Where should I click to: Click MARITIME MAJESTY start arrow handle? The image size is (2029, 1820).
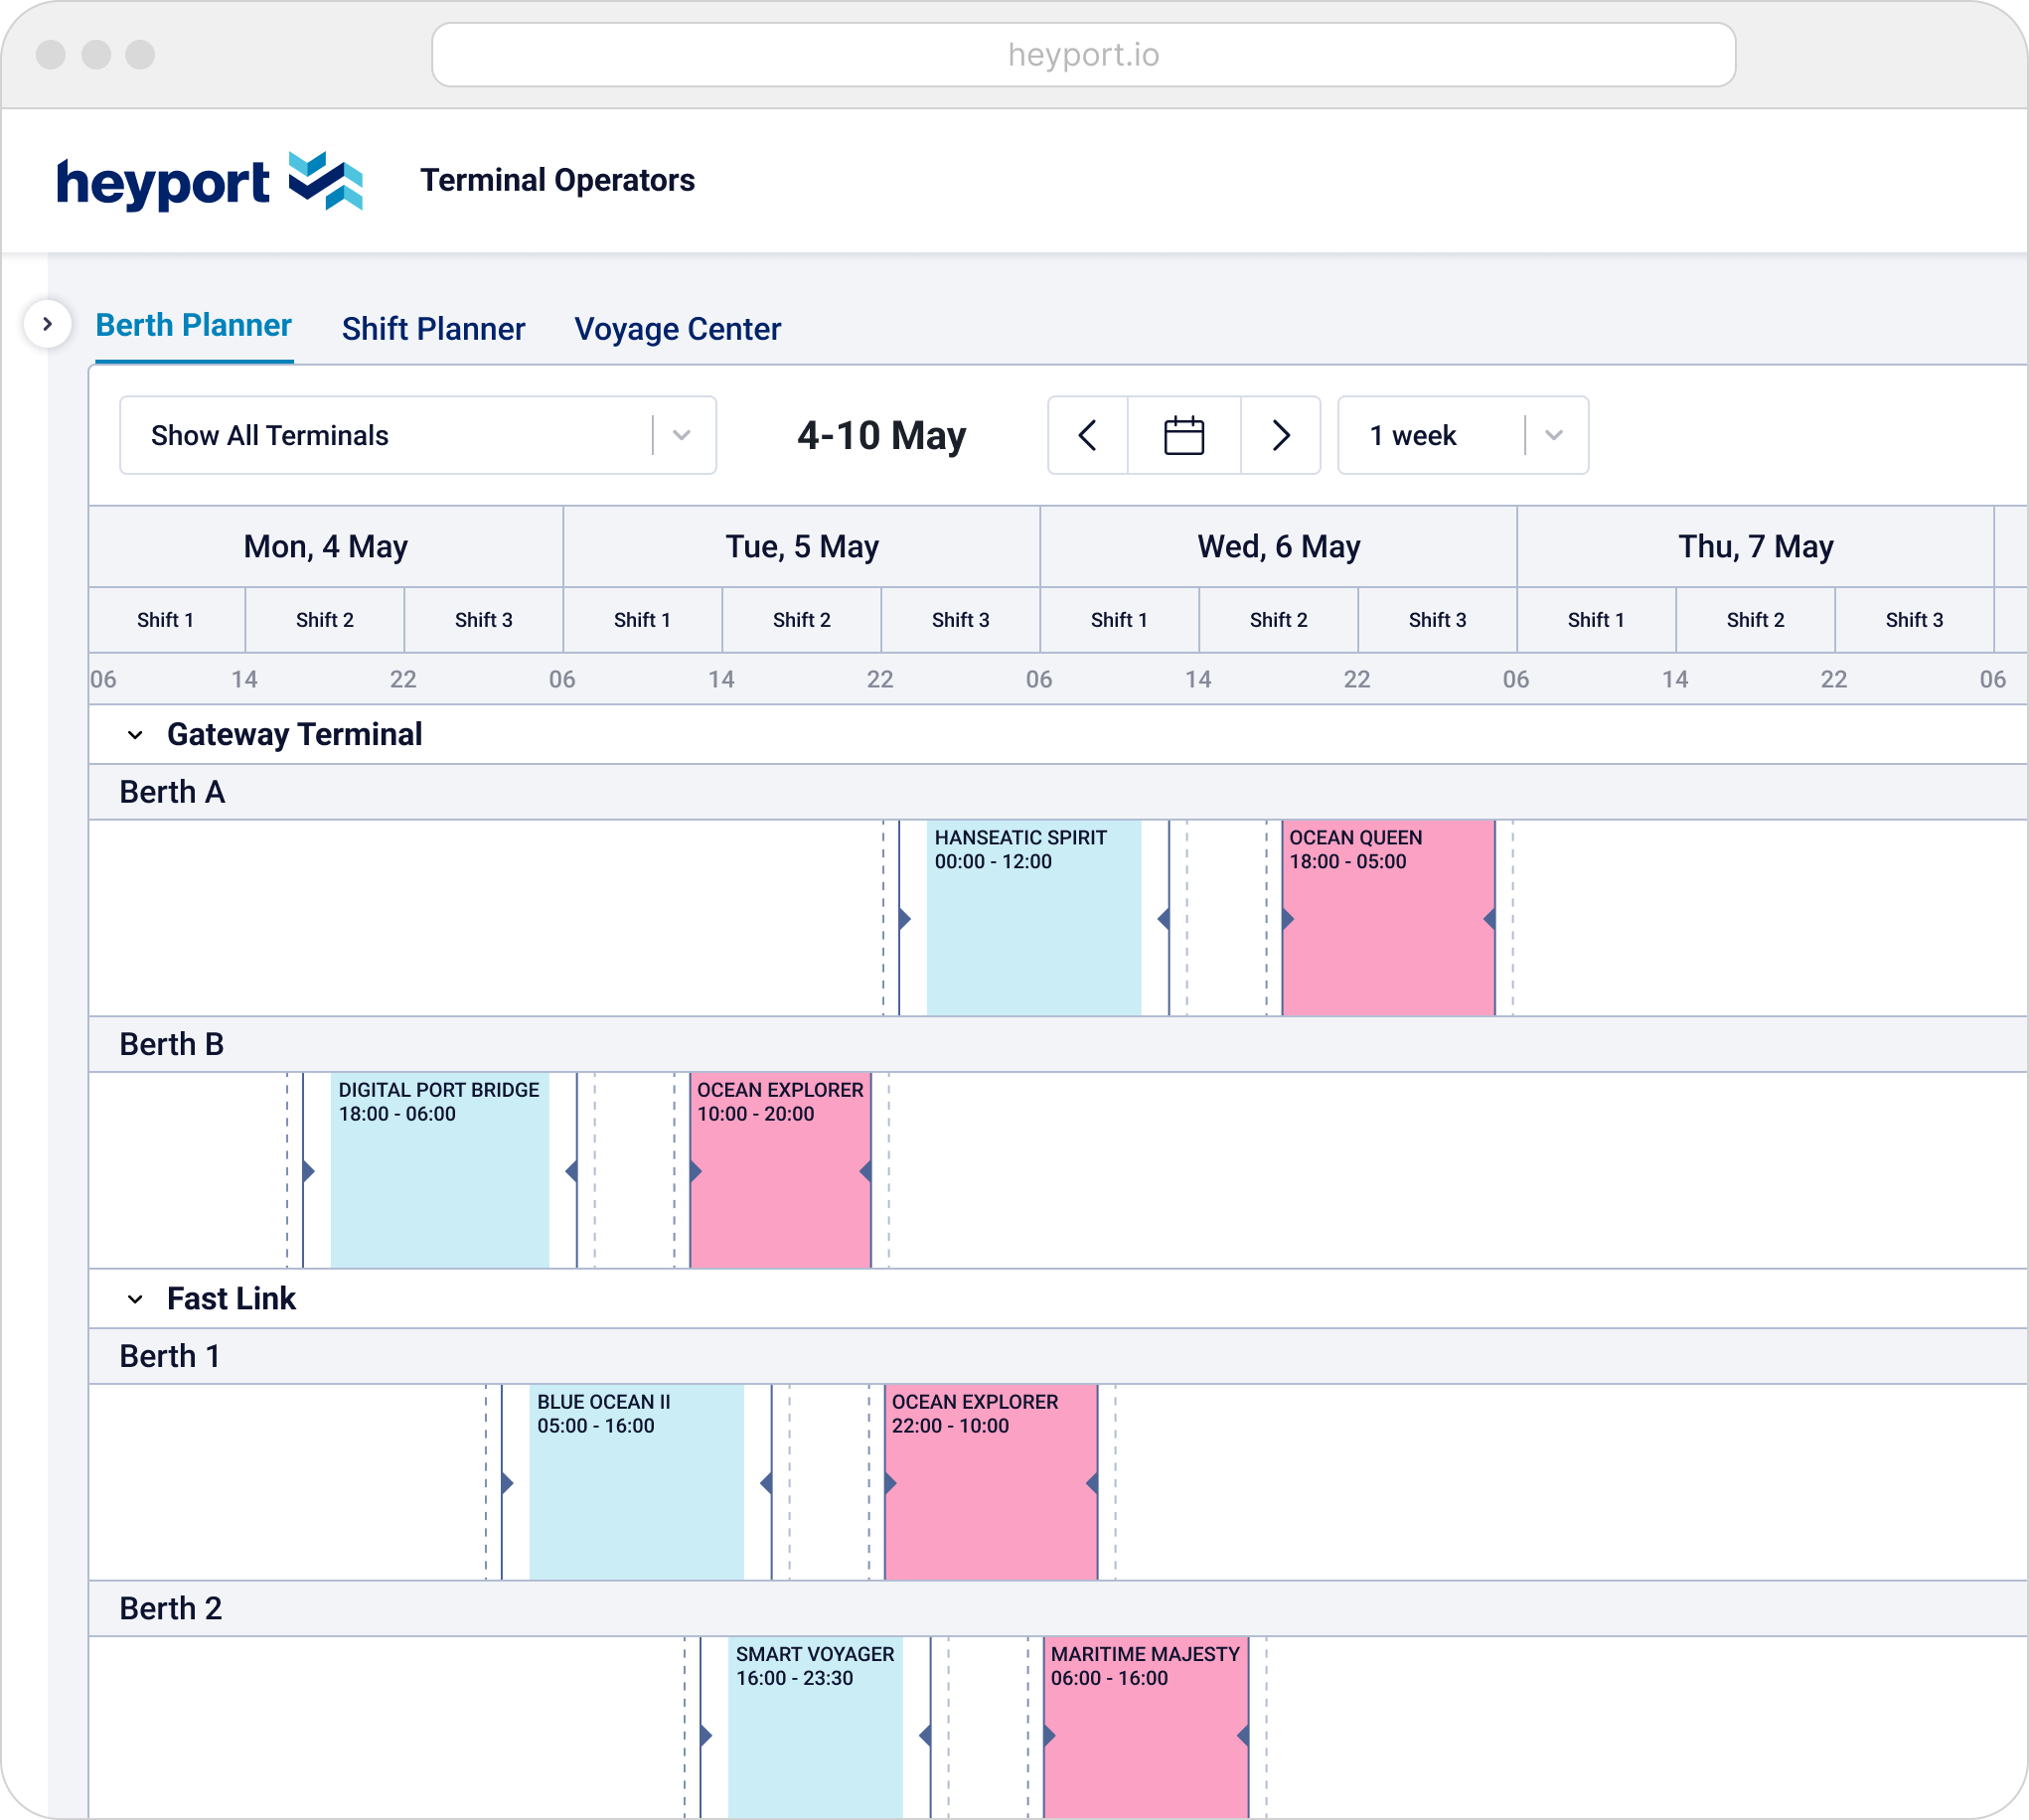(x=1050, y=1735)
